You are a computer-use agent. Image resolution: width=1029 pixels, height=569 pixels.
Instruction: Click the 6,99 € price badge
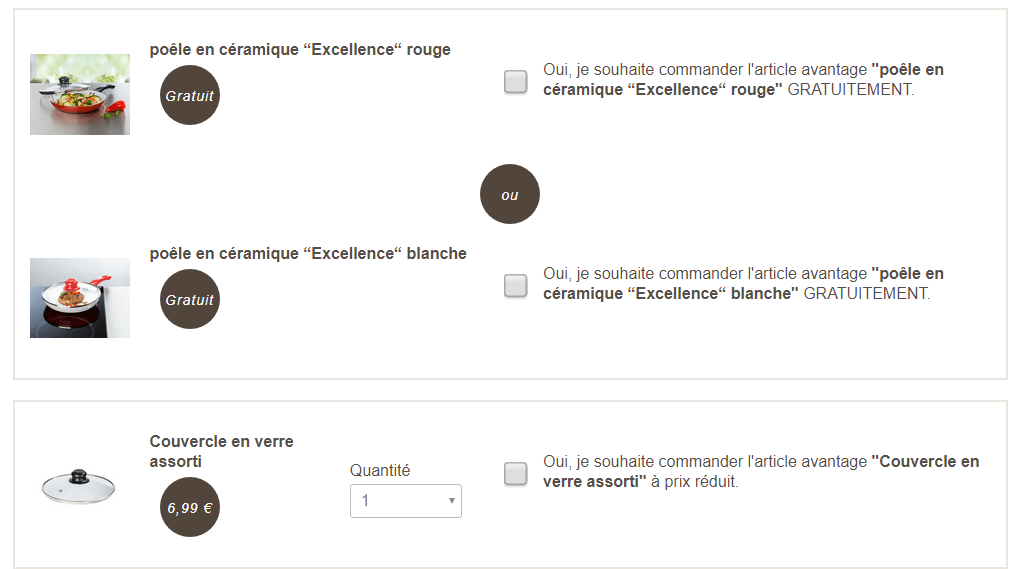coord(190,507)
